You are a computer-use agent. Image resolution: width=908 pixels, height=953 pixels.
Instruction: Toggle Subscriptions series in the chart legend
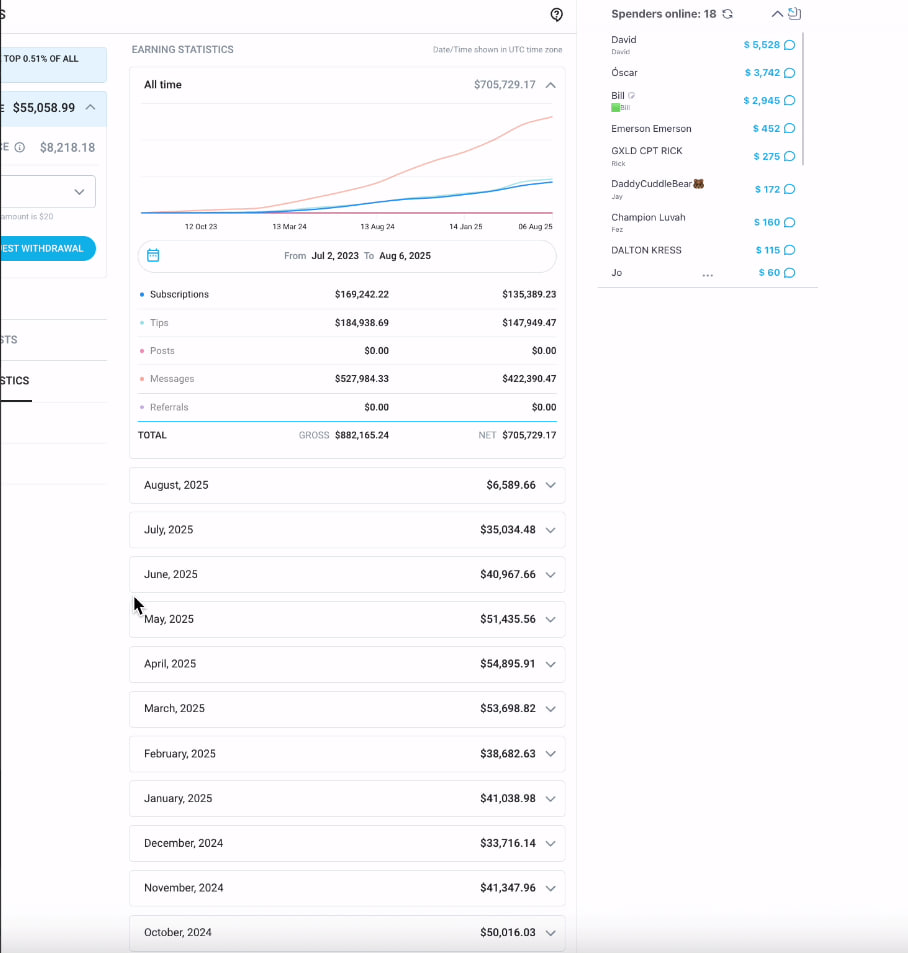pos(178,295)
